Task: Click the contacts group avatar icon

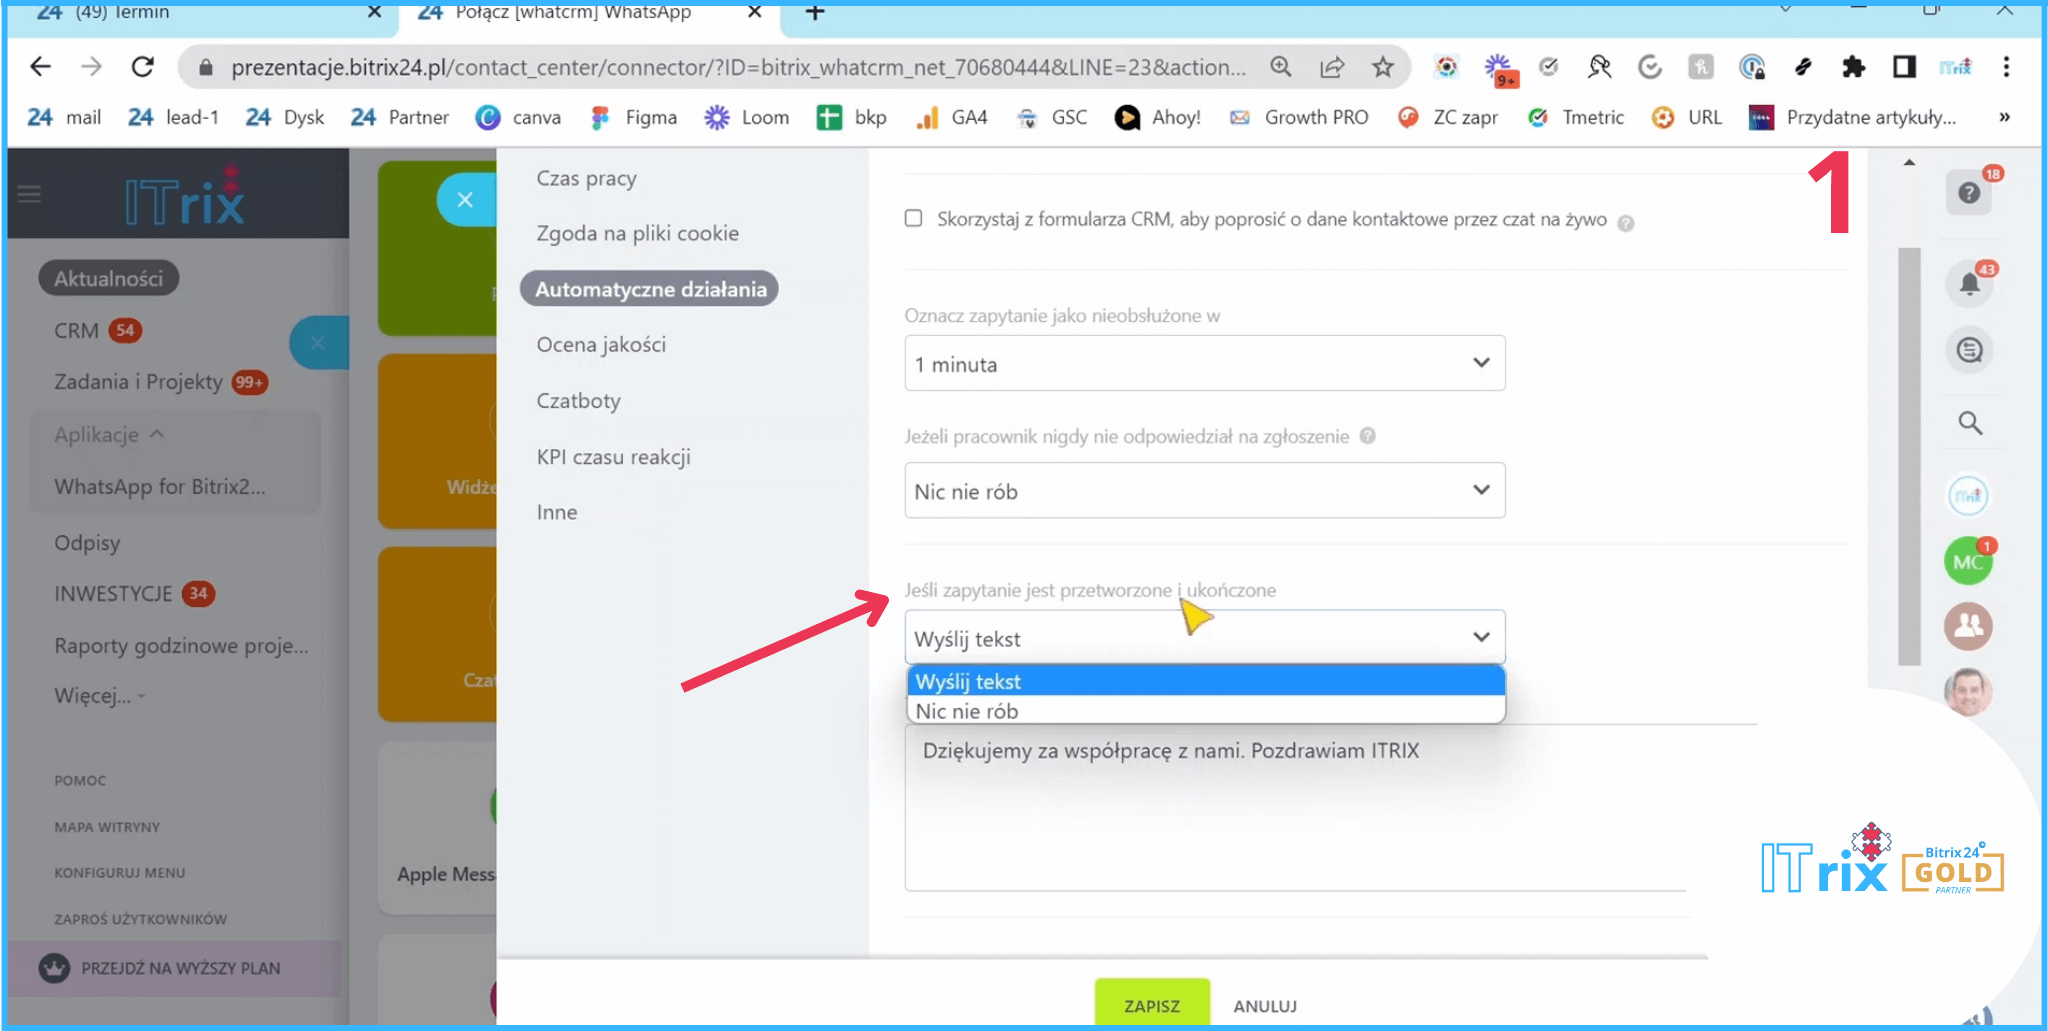Action: (1967, 626)
